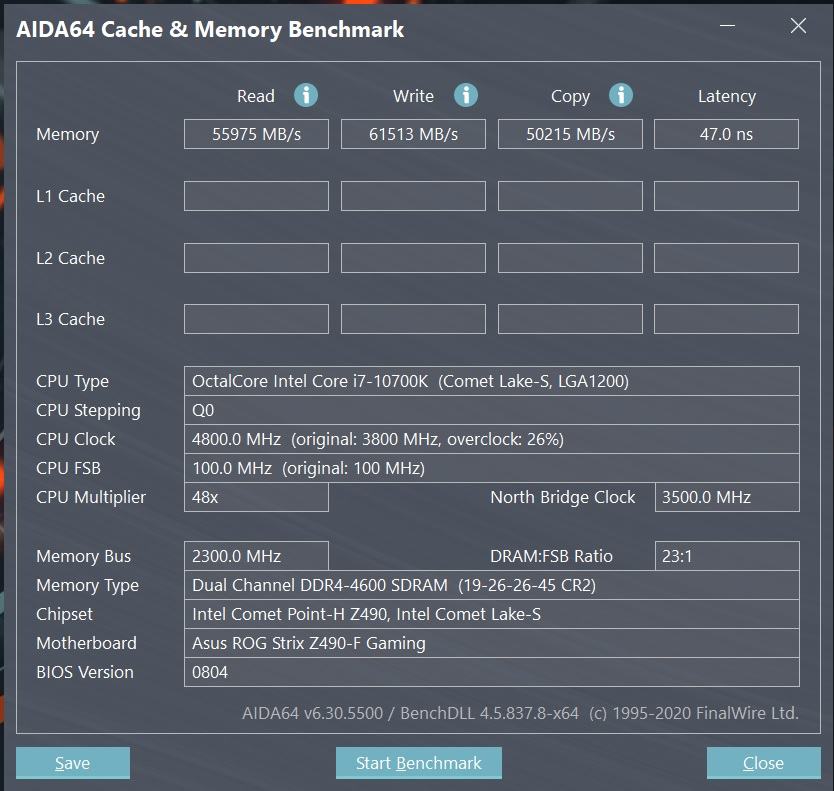Viewport: 834px width, 791px height.
Task: Click the Motherboard label
Action: point(86,643)
